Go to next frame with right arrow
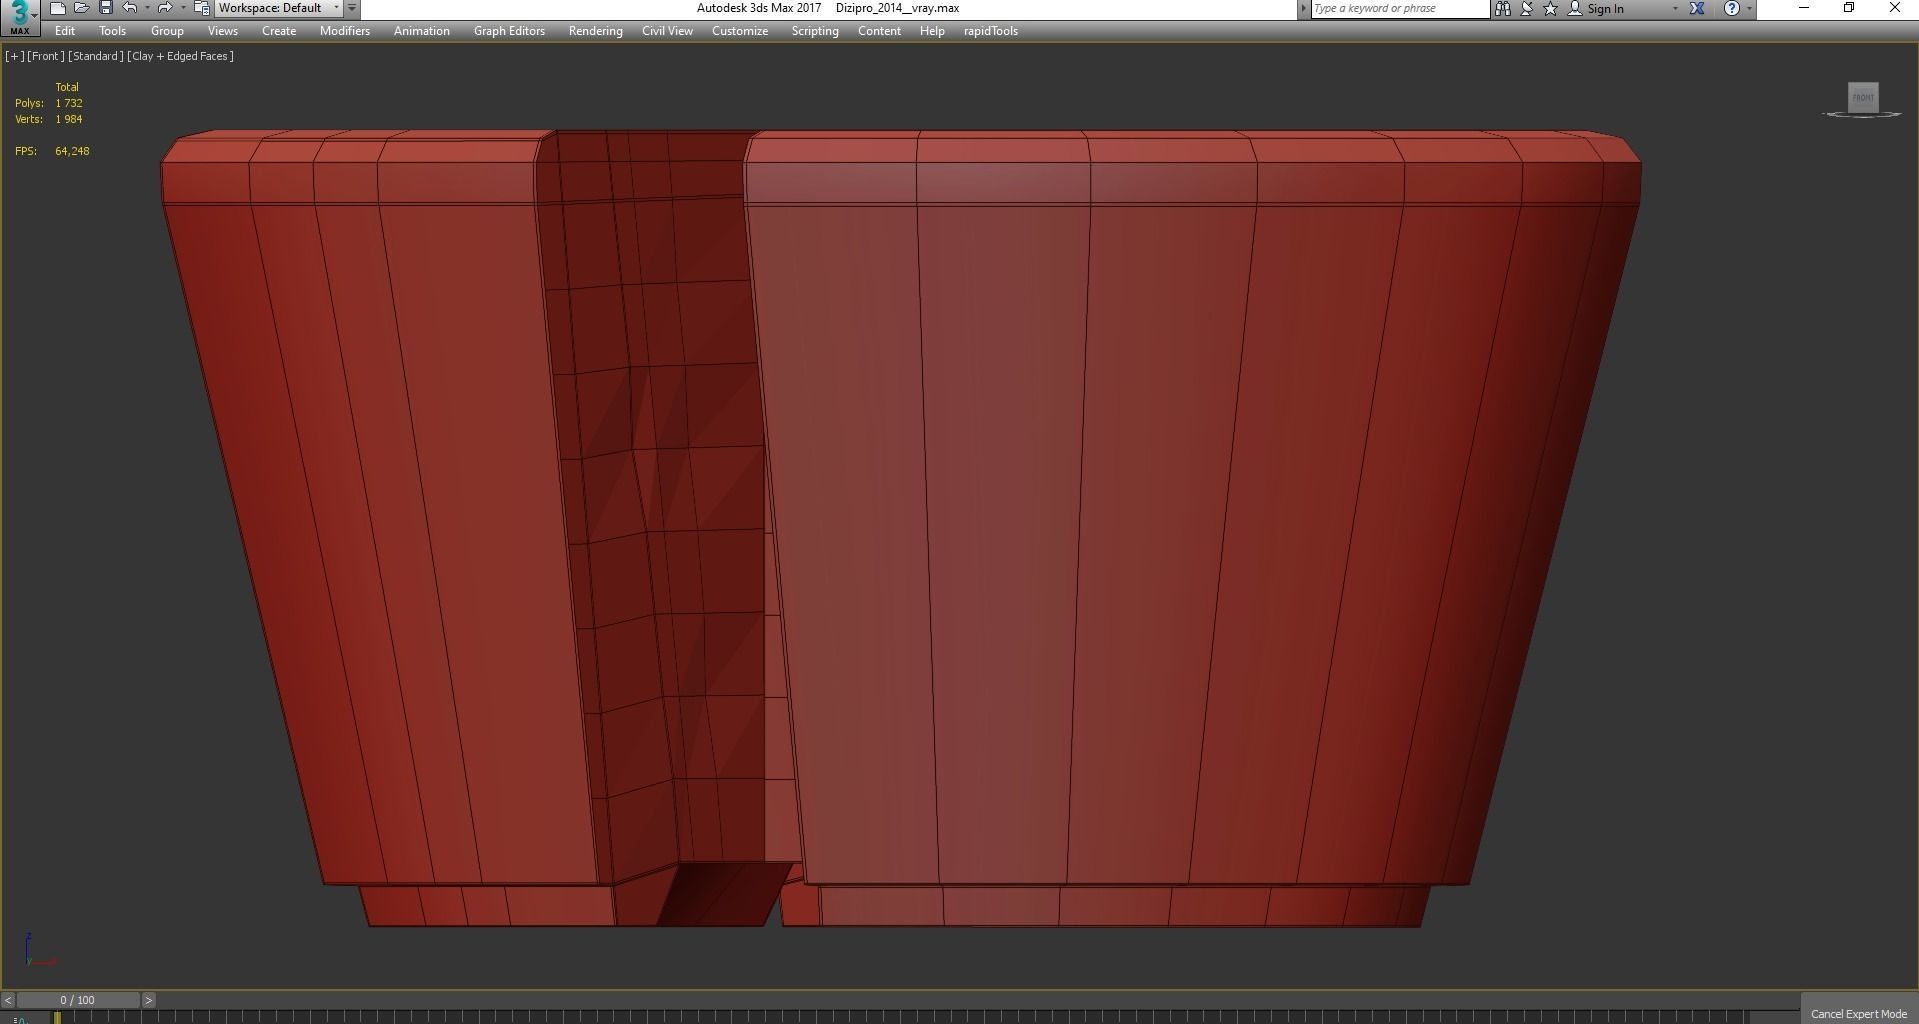This screenshot has width=1919, height=1024. pos(148,1000)
